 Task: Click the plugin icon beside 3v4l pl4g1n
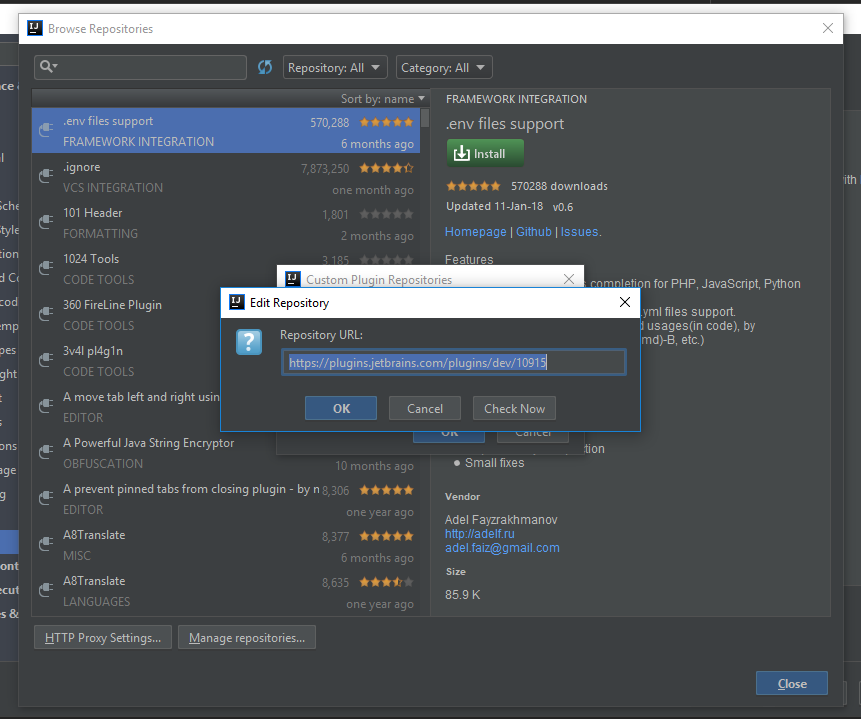coord(46,360)
